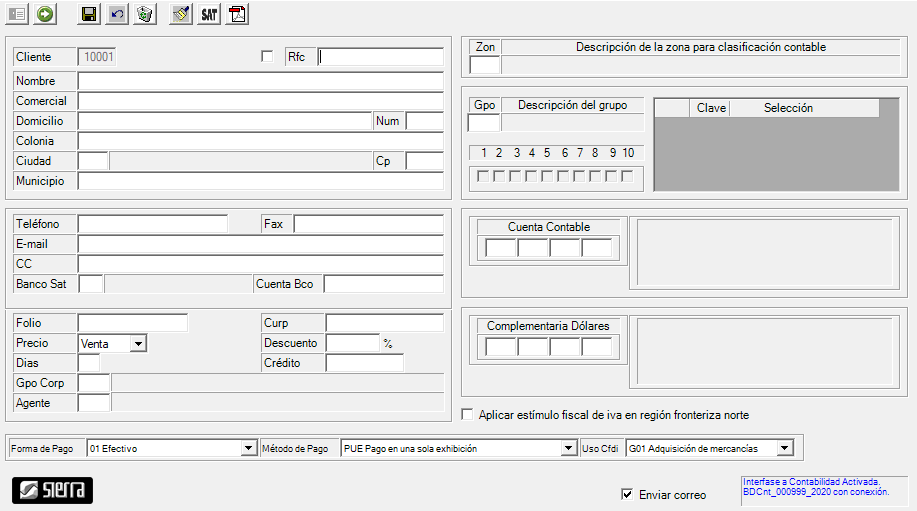Click the E-mail text field

coord(260,244)
